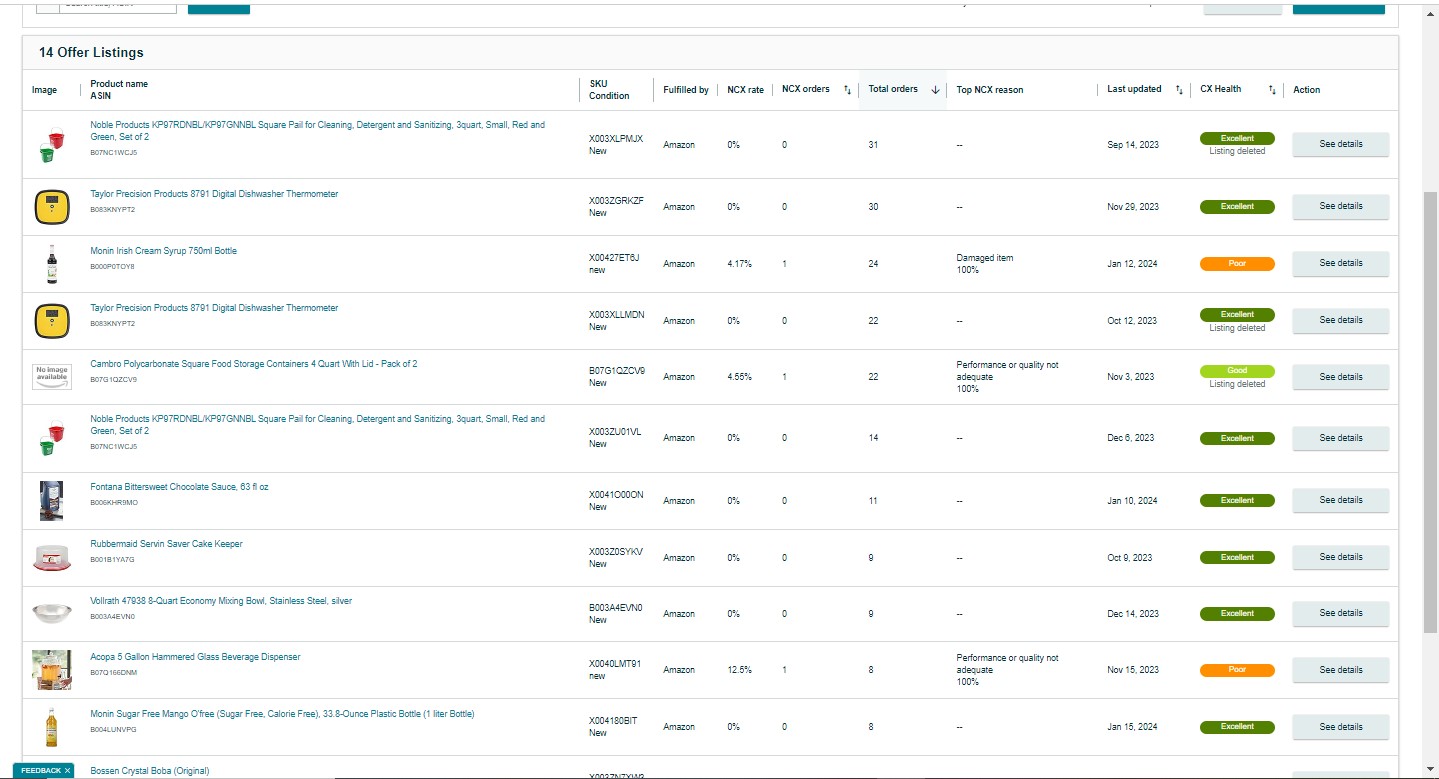Click the Poor CX Health badge for Monin Irish Cream
Viewport: 1439px width, 779px height.
point(1237,264)
